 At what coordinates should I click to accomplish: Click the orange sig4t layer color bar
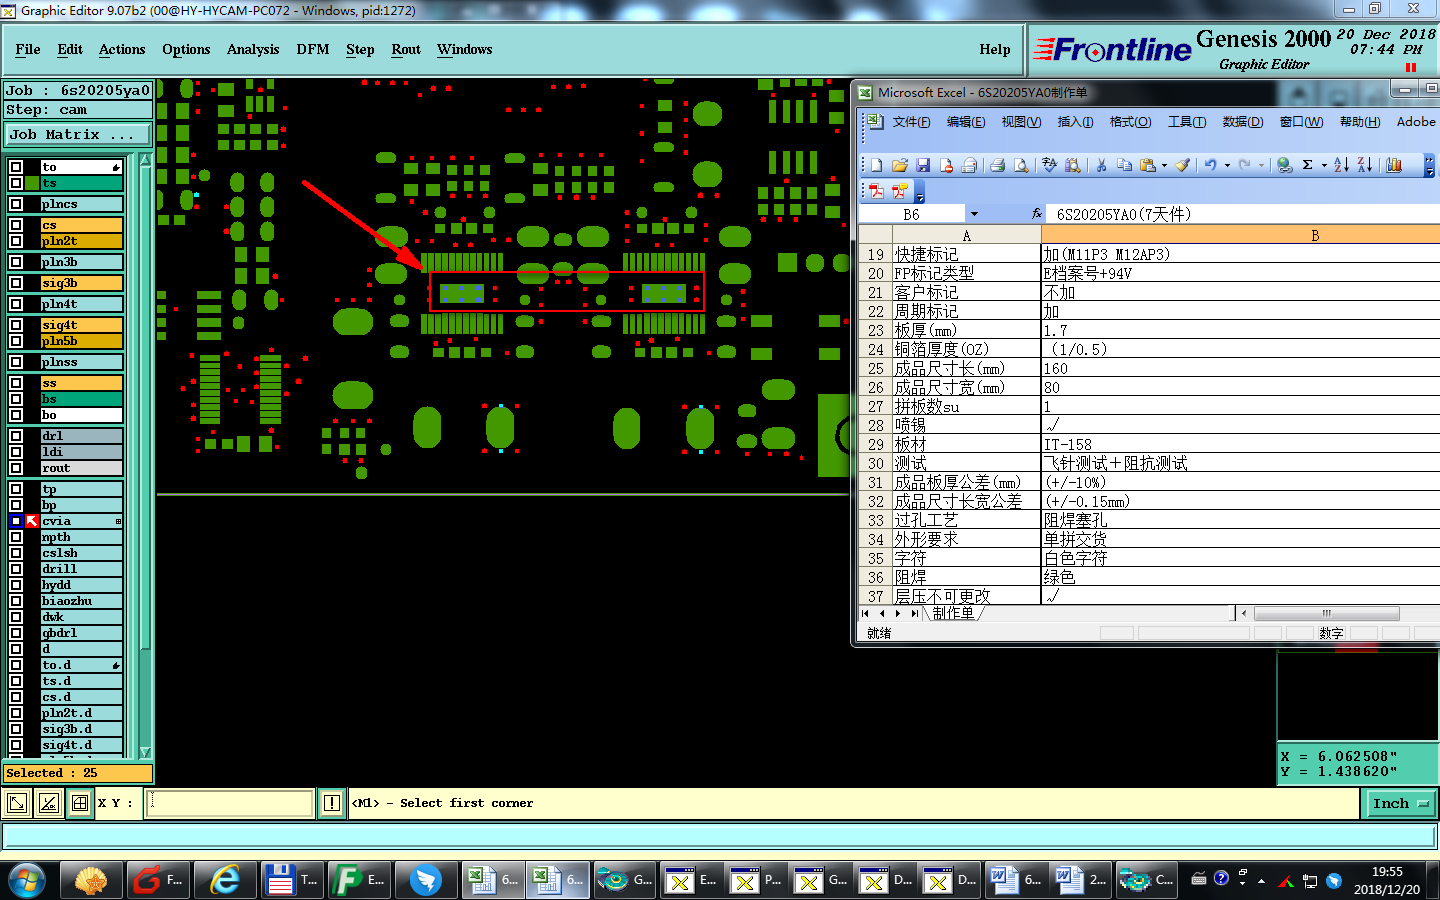[81, 325]
